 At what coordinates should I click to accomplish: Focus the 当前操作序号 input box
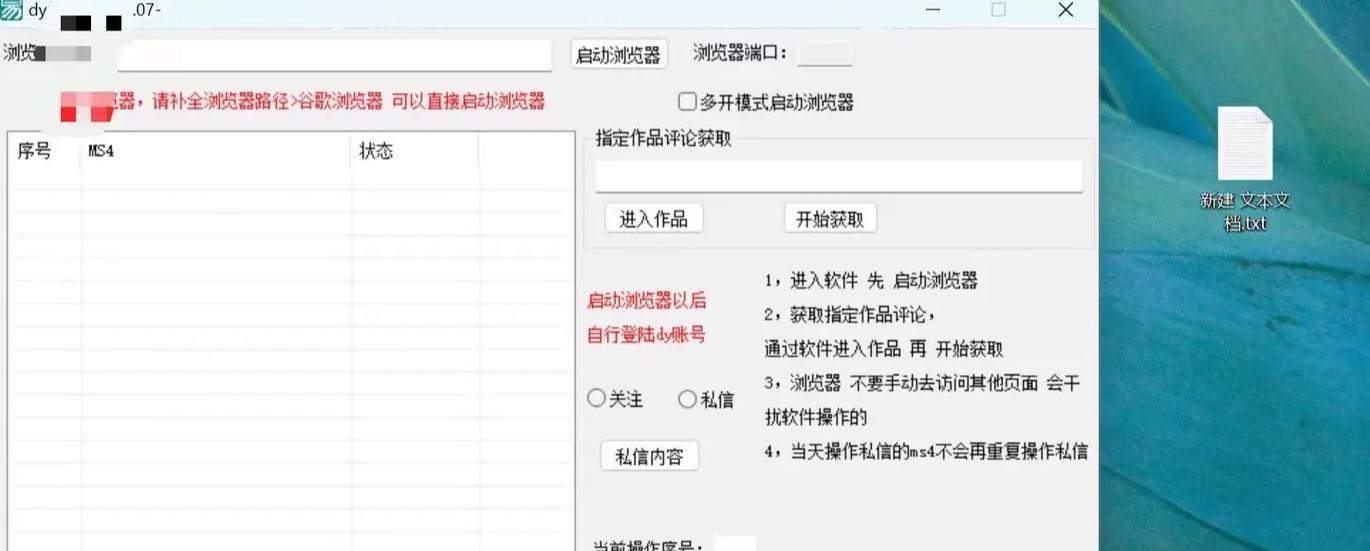[x=735, y=546]
